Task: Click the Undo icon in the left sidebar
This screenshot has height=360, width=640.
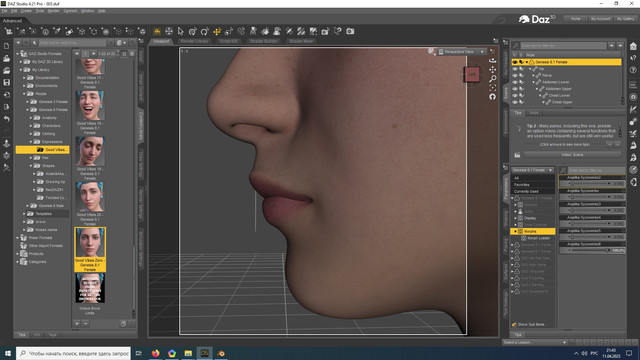Action: point(7,119)
